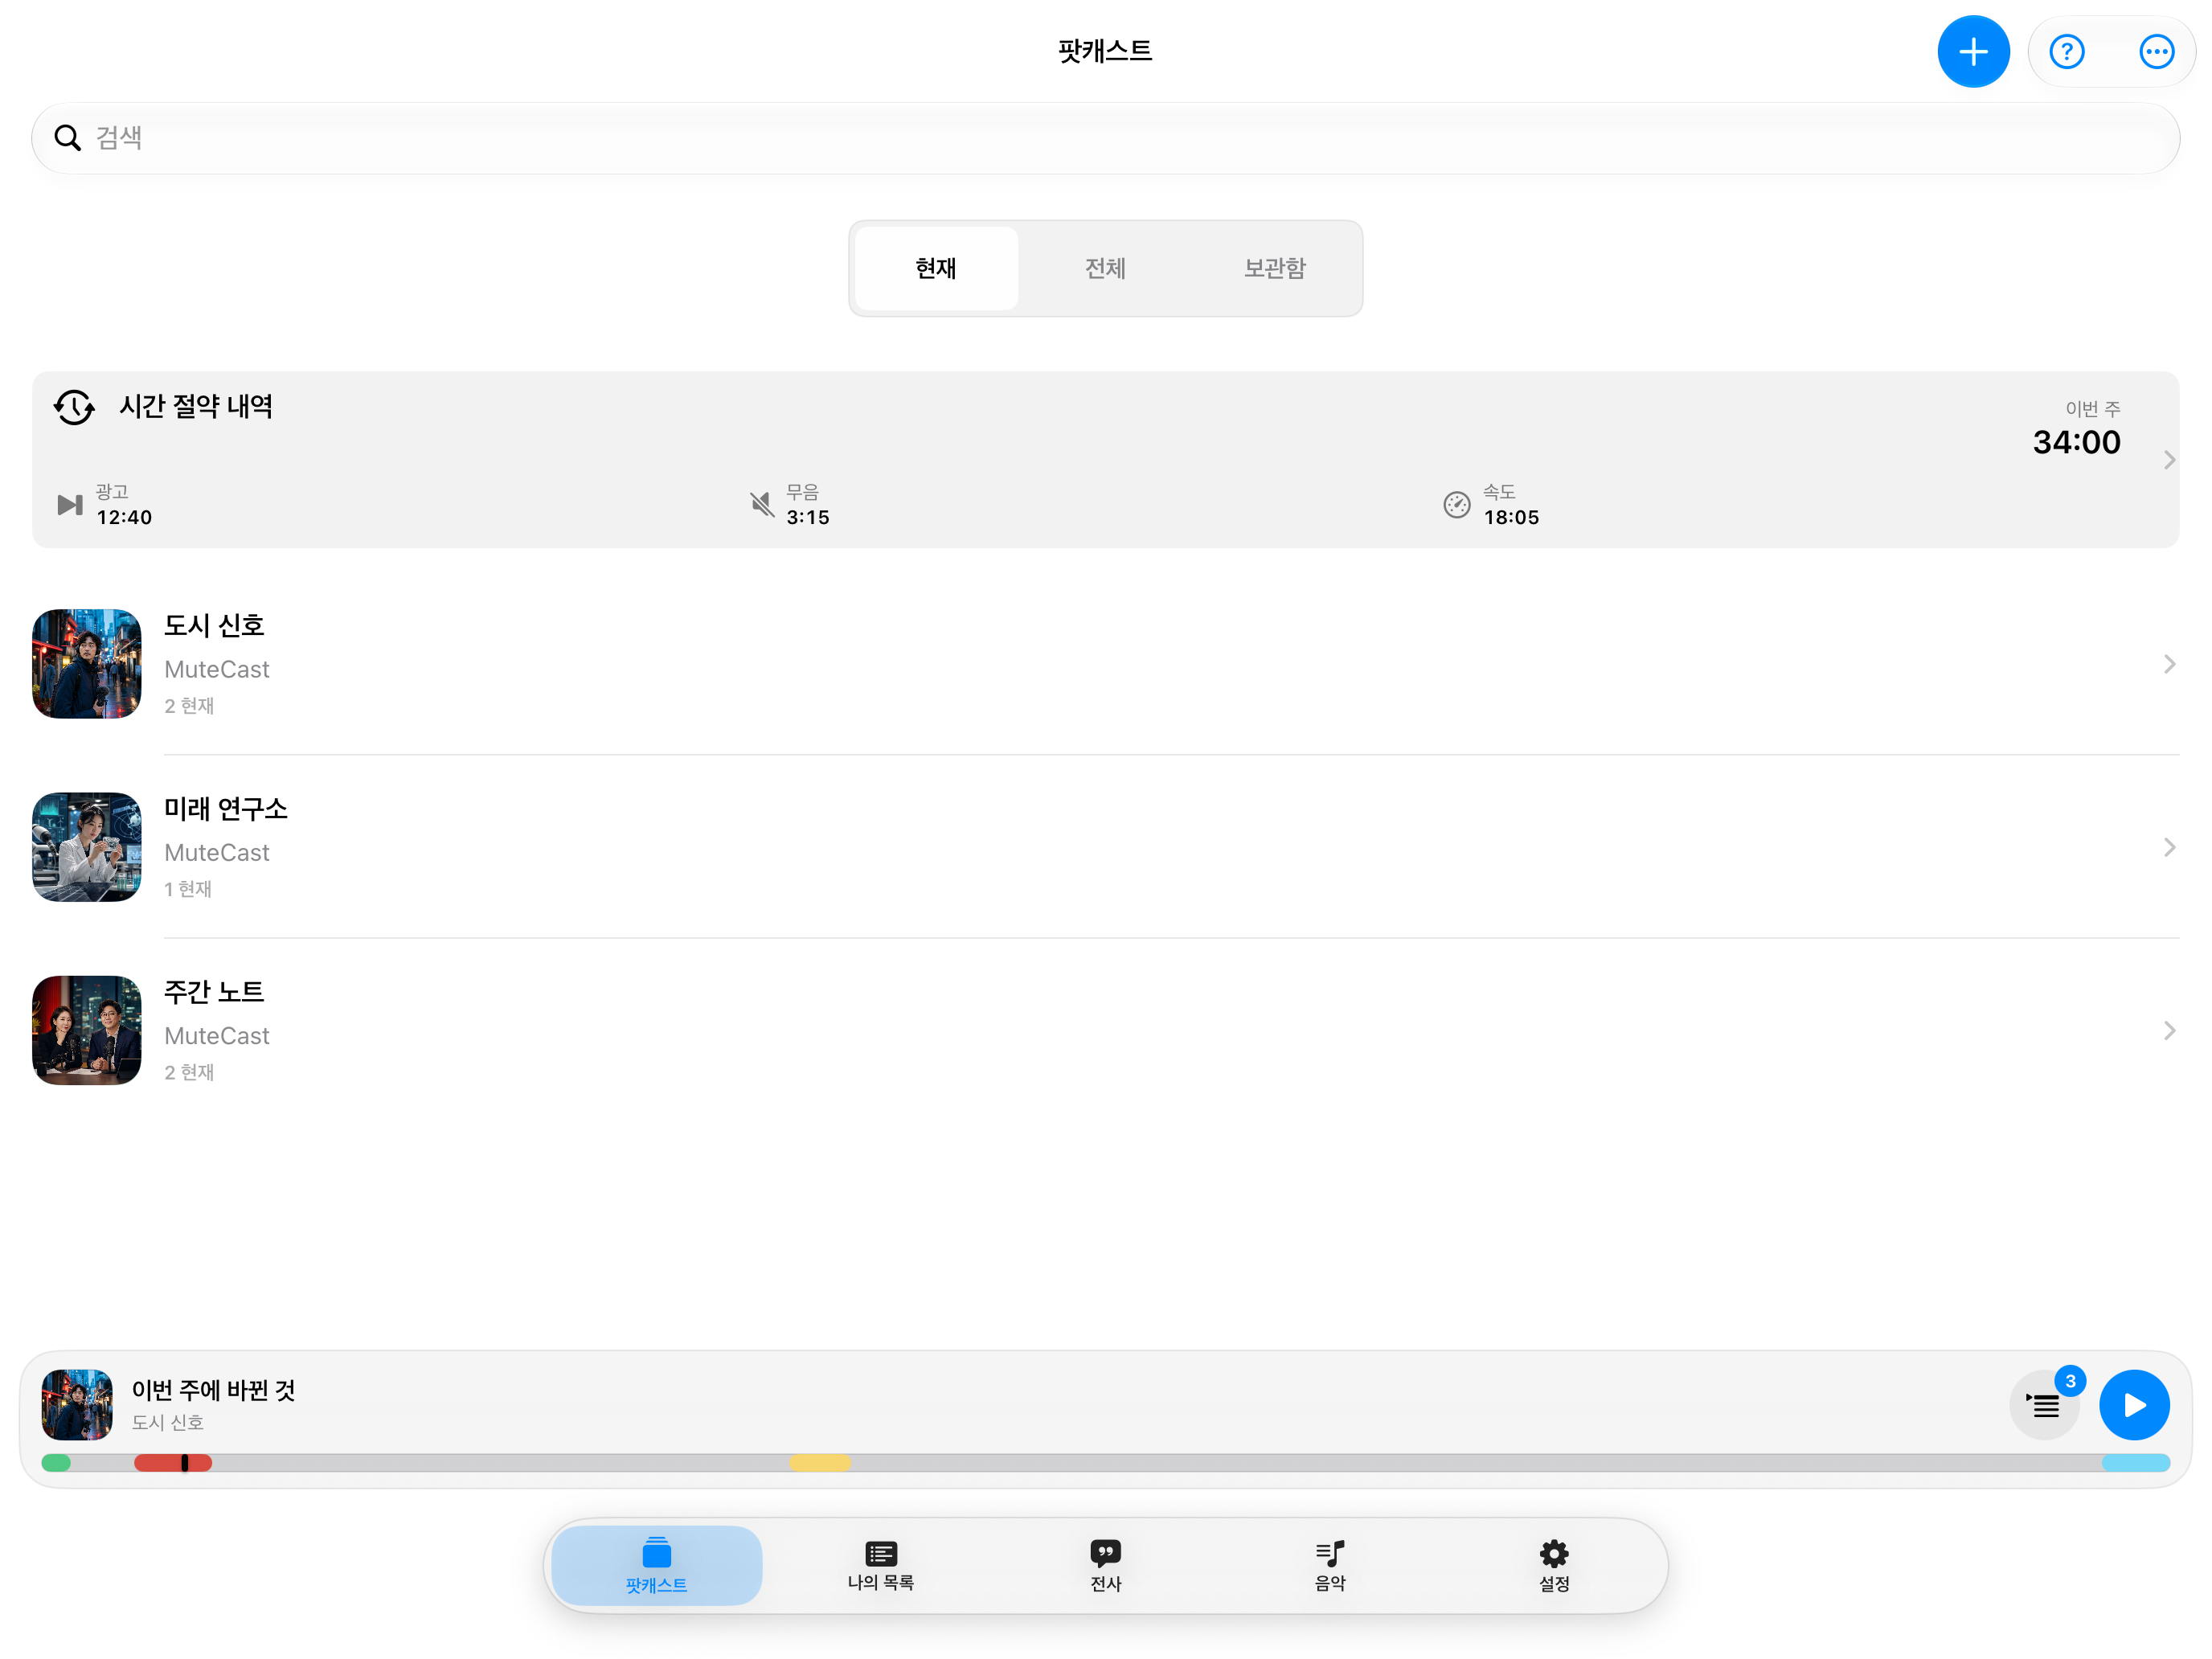Select the 3:15 silence time value
Image resolution: width=2212 pixels, height=1659 pixels.
click(807, 517)
